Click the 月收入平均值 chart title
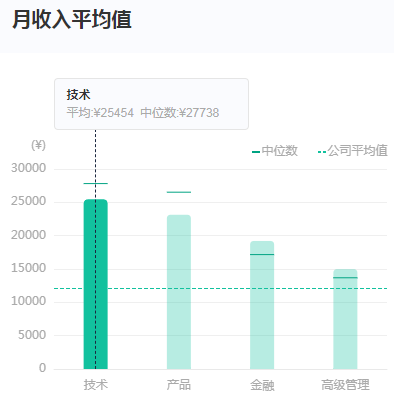This screenshot has height=414, width=394. click(x=72, y=20)
